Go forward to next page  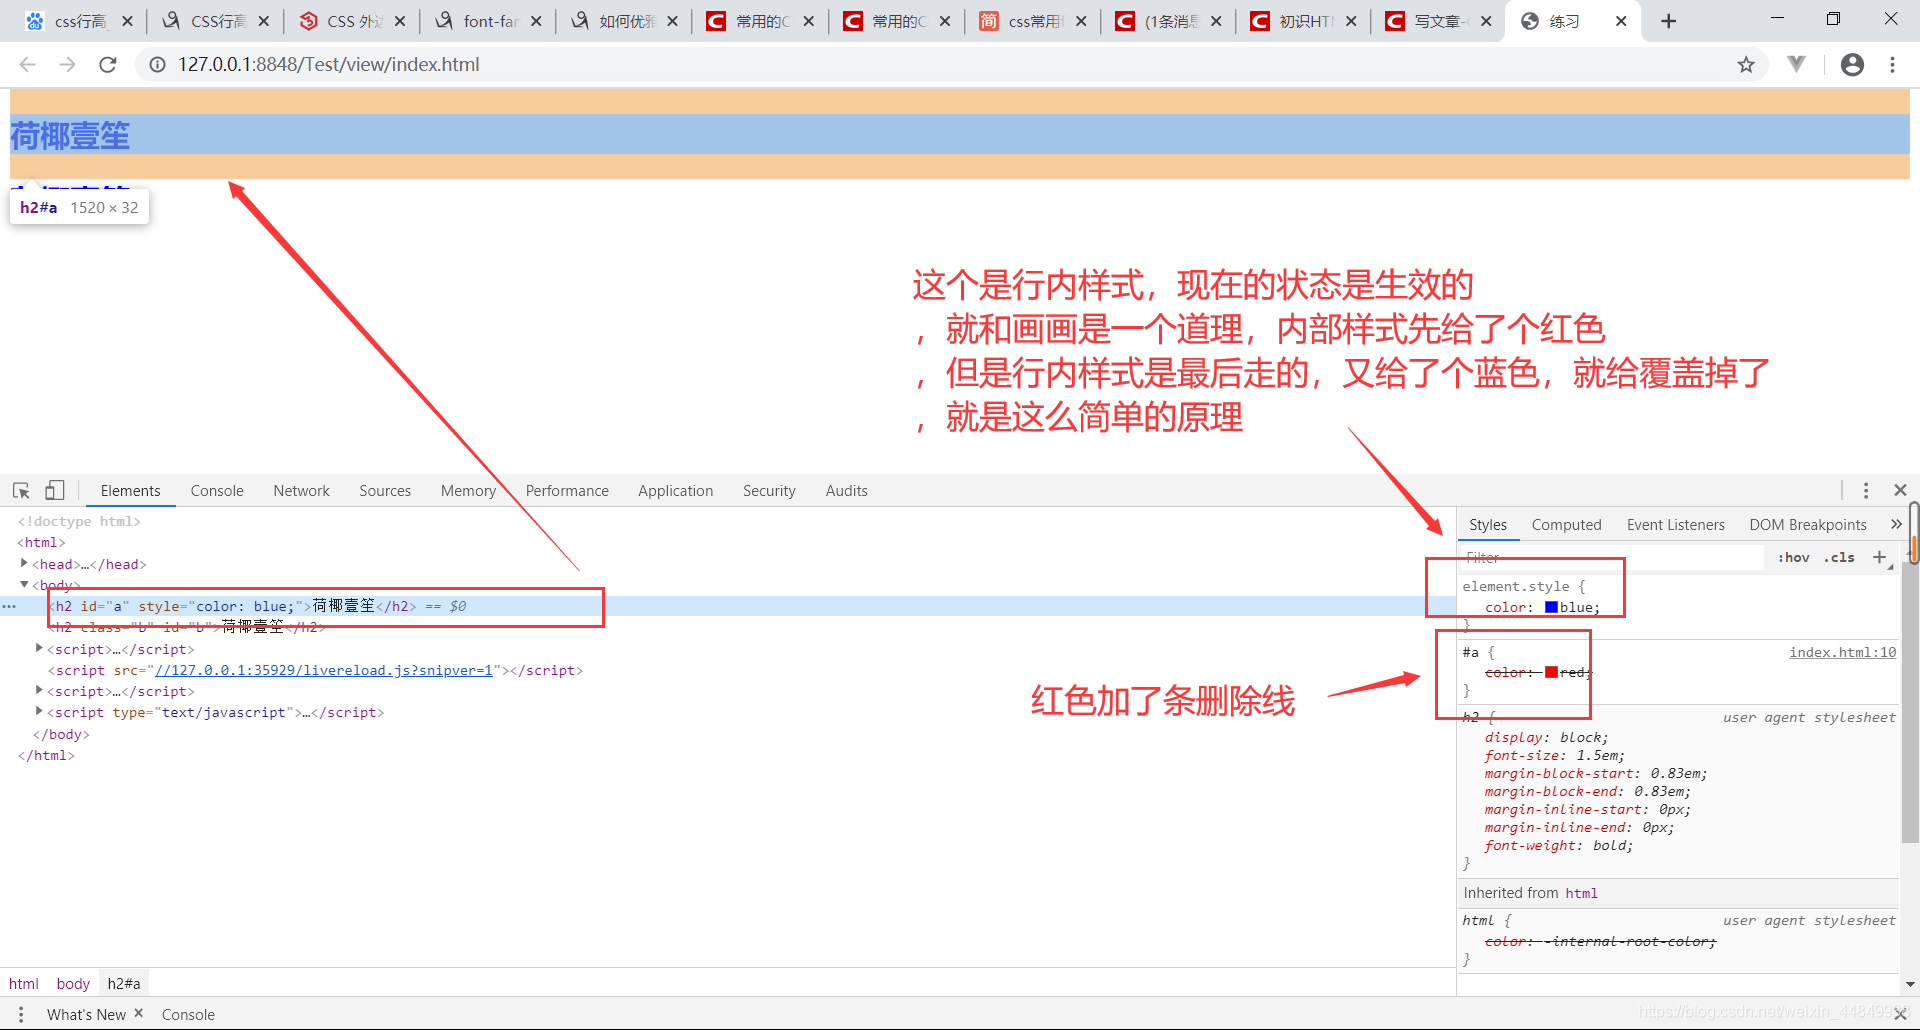coord(67,64)
